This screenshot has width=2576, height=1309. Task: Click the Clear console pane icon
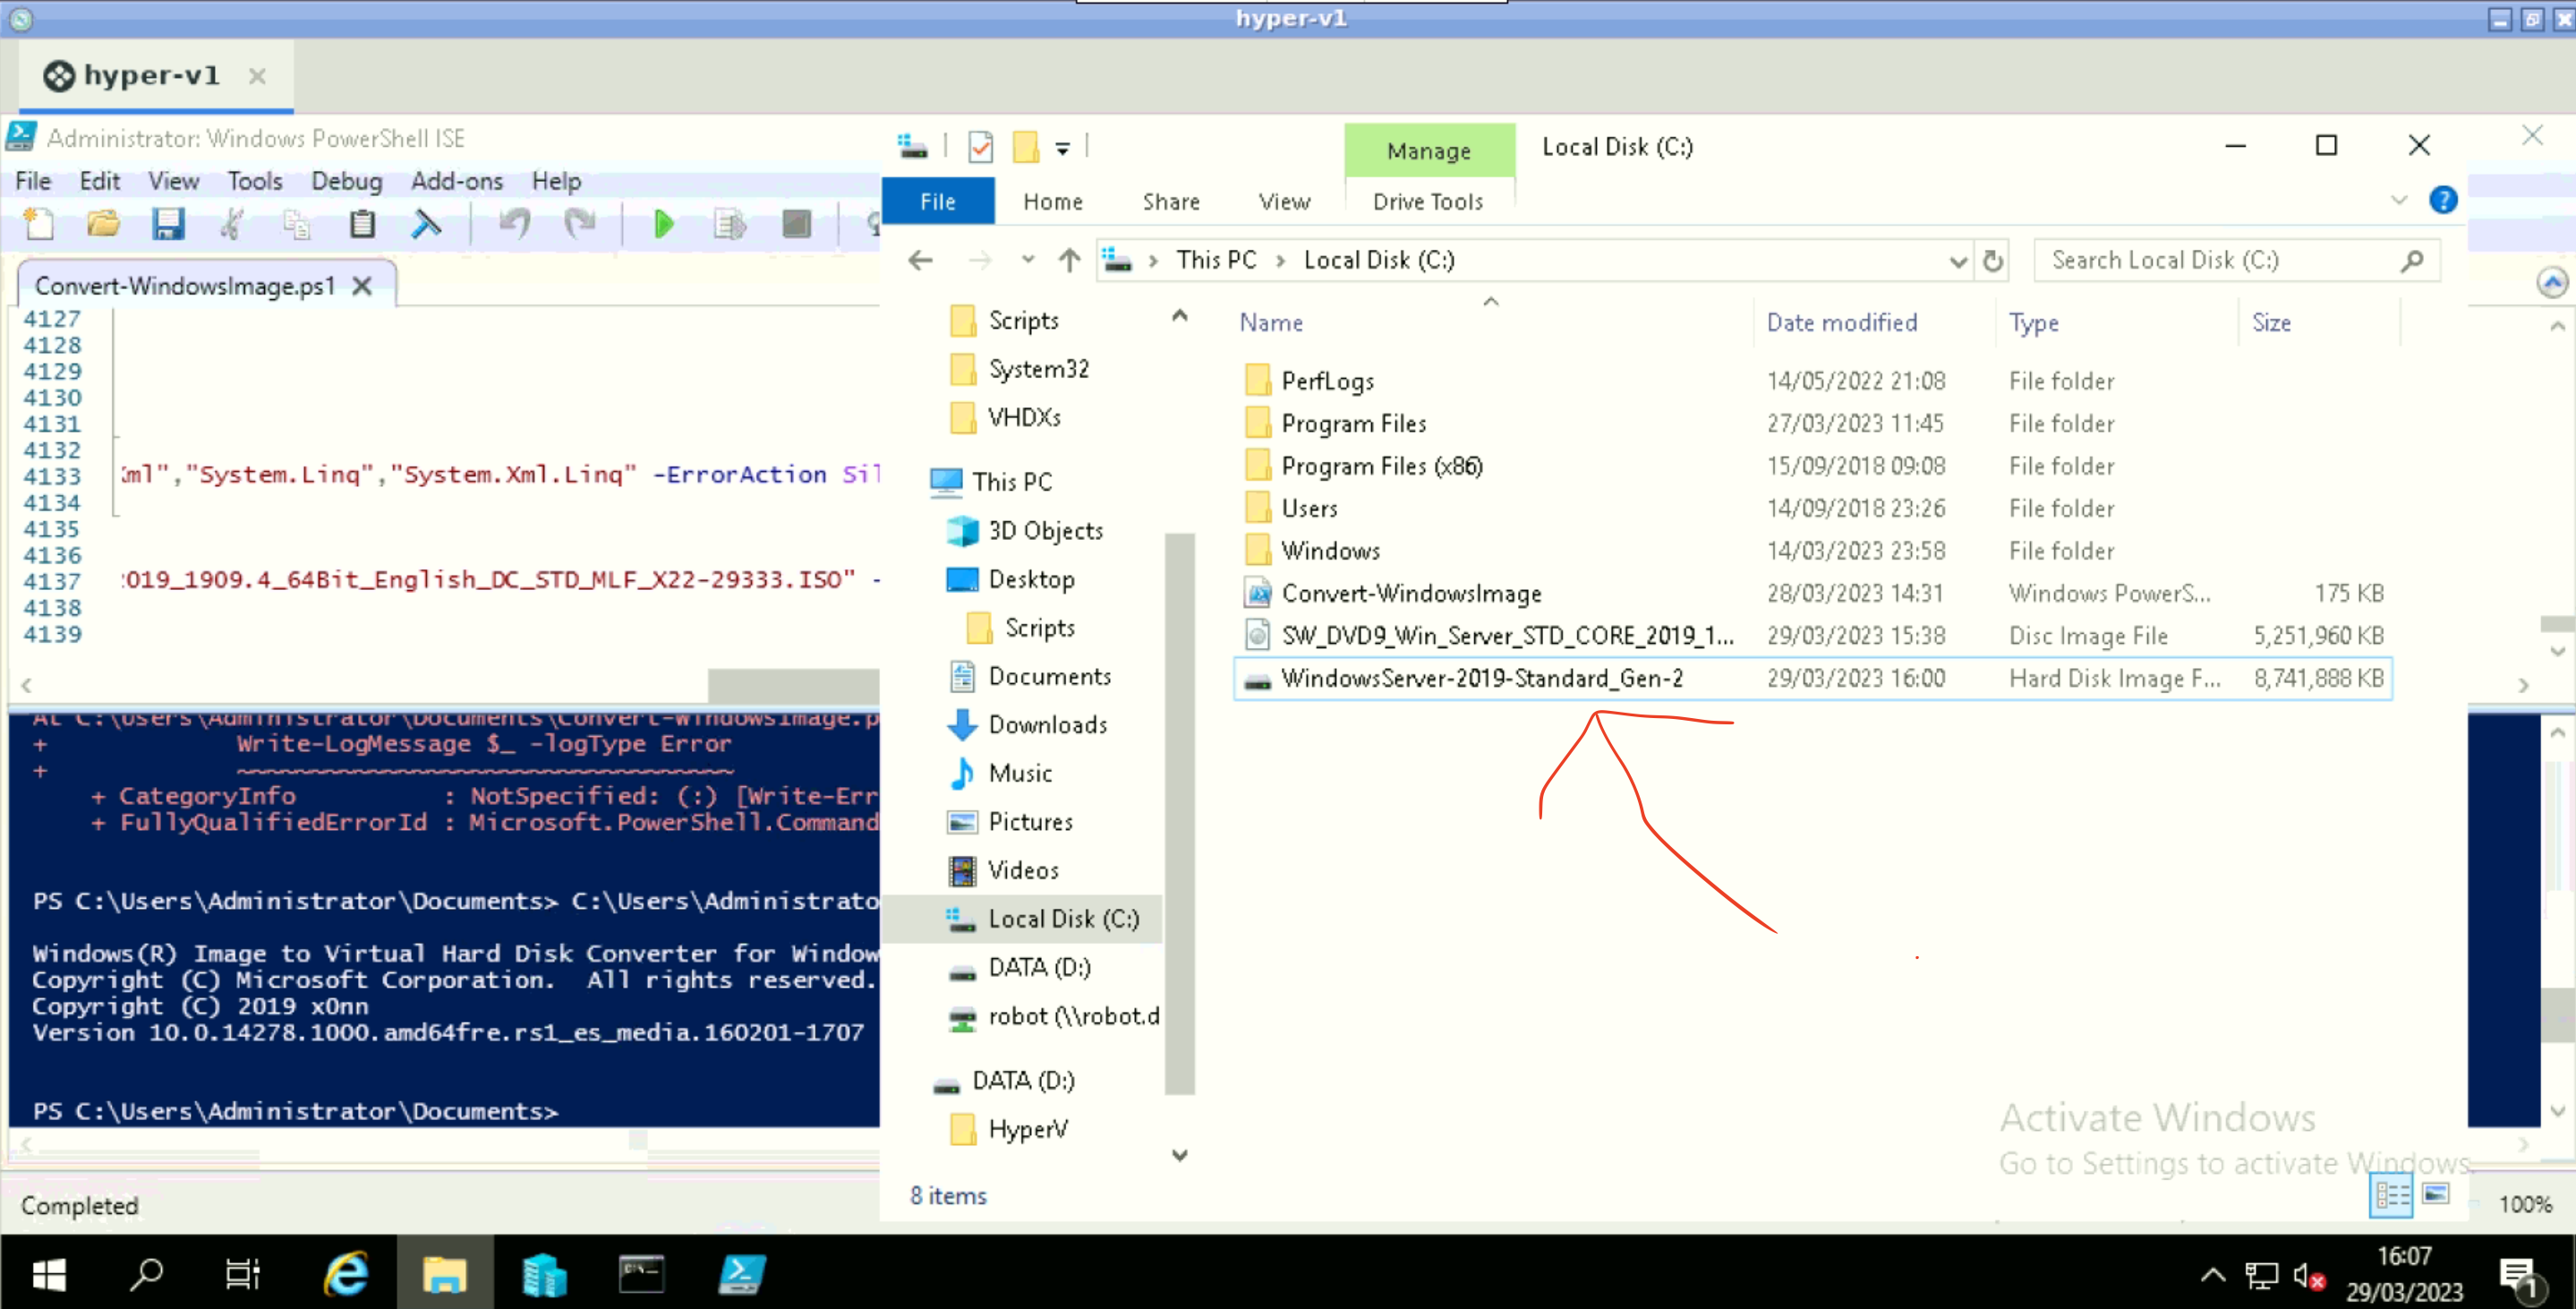tap(426, 224)
